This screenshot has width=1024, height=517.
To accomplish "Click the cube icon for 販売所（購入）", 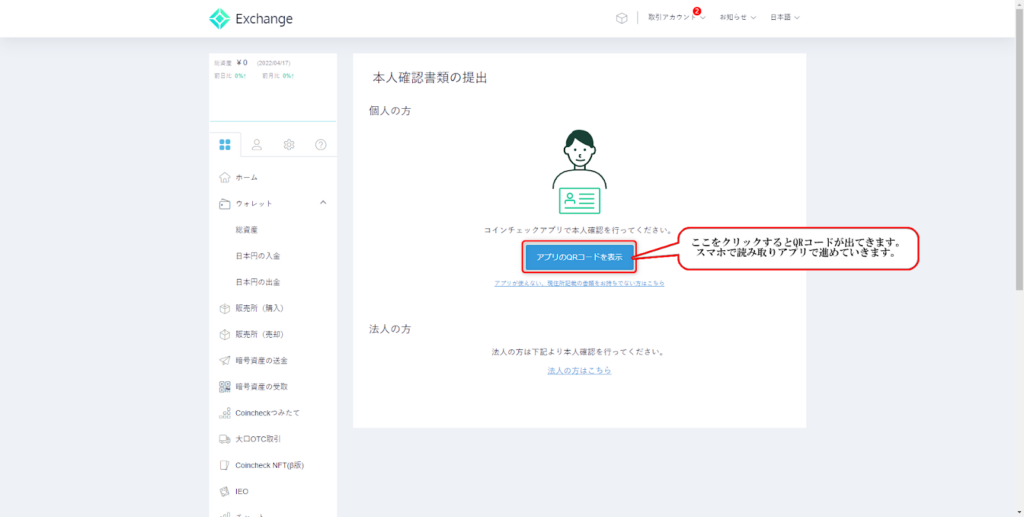I will (x=225, y=308).
